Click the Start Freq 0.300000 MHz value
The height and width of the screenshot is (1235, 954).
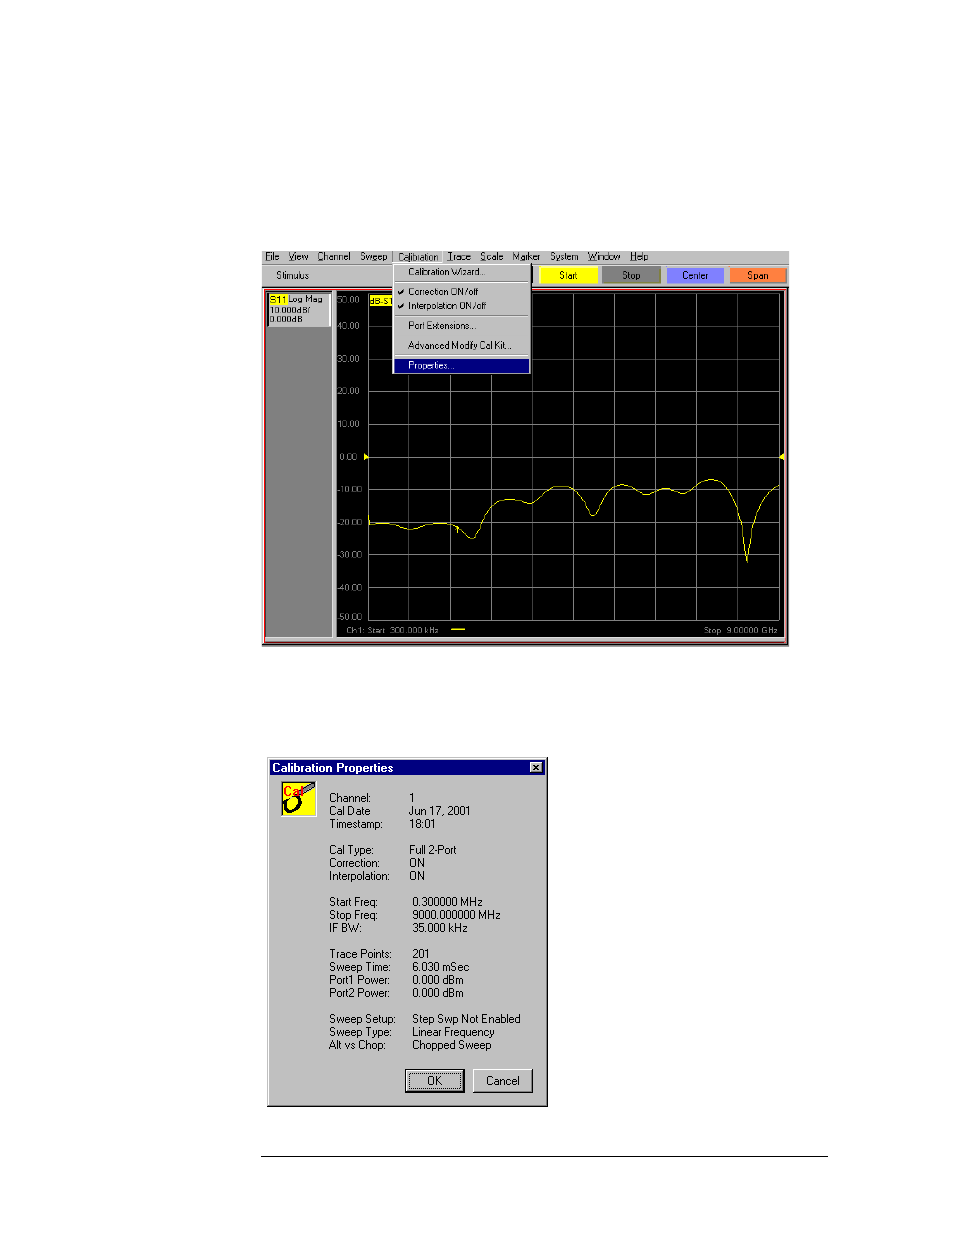click(x=447, y=903)
